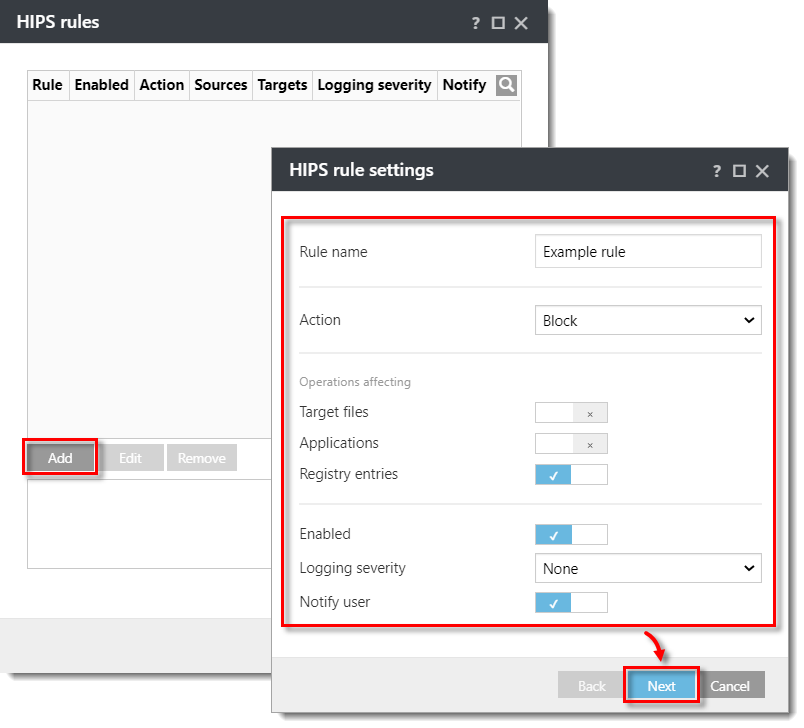Click Next to continue rule setup
Image resolution: width=804 pixels, height=728 pixels.
[x=661, y=686]
